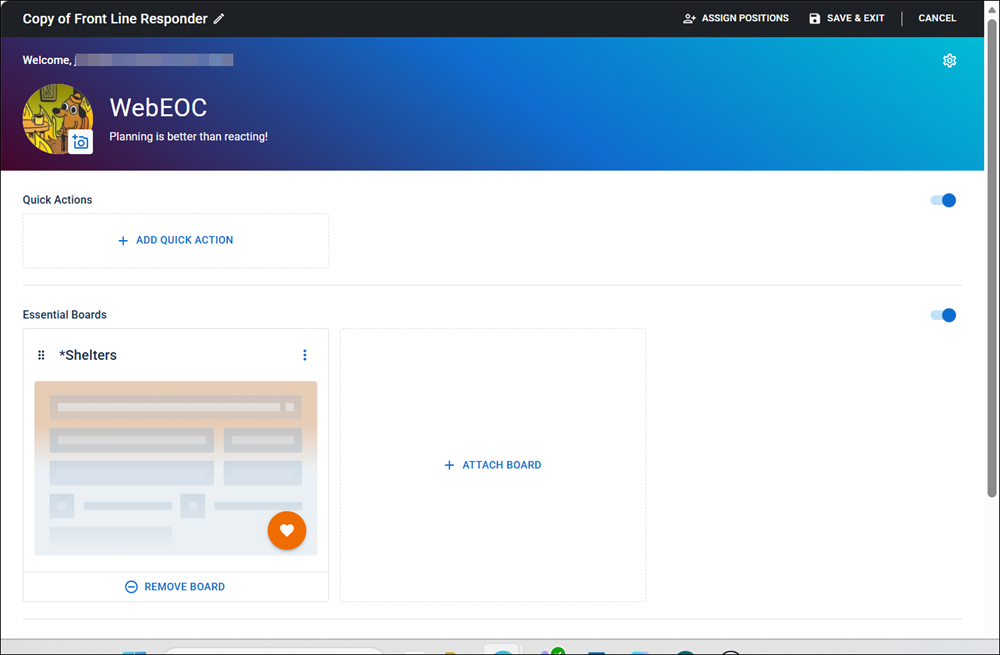The image size is (1000, 655).
Task: Add a new quick action
Action: point(175,240)
